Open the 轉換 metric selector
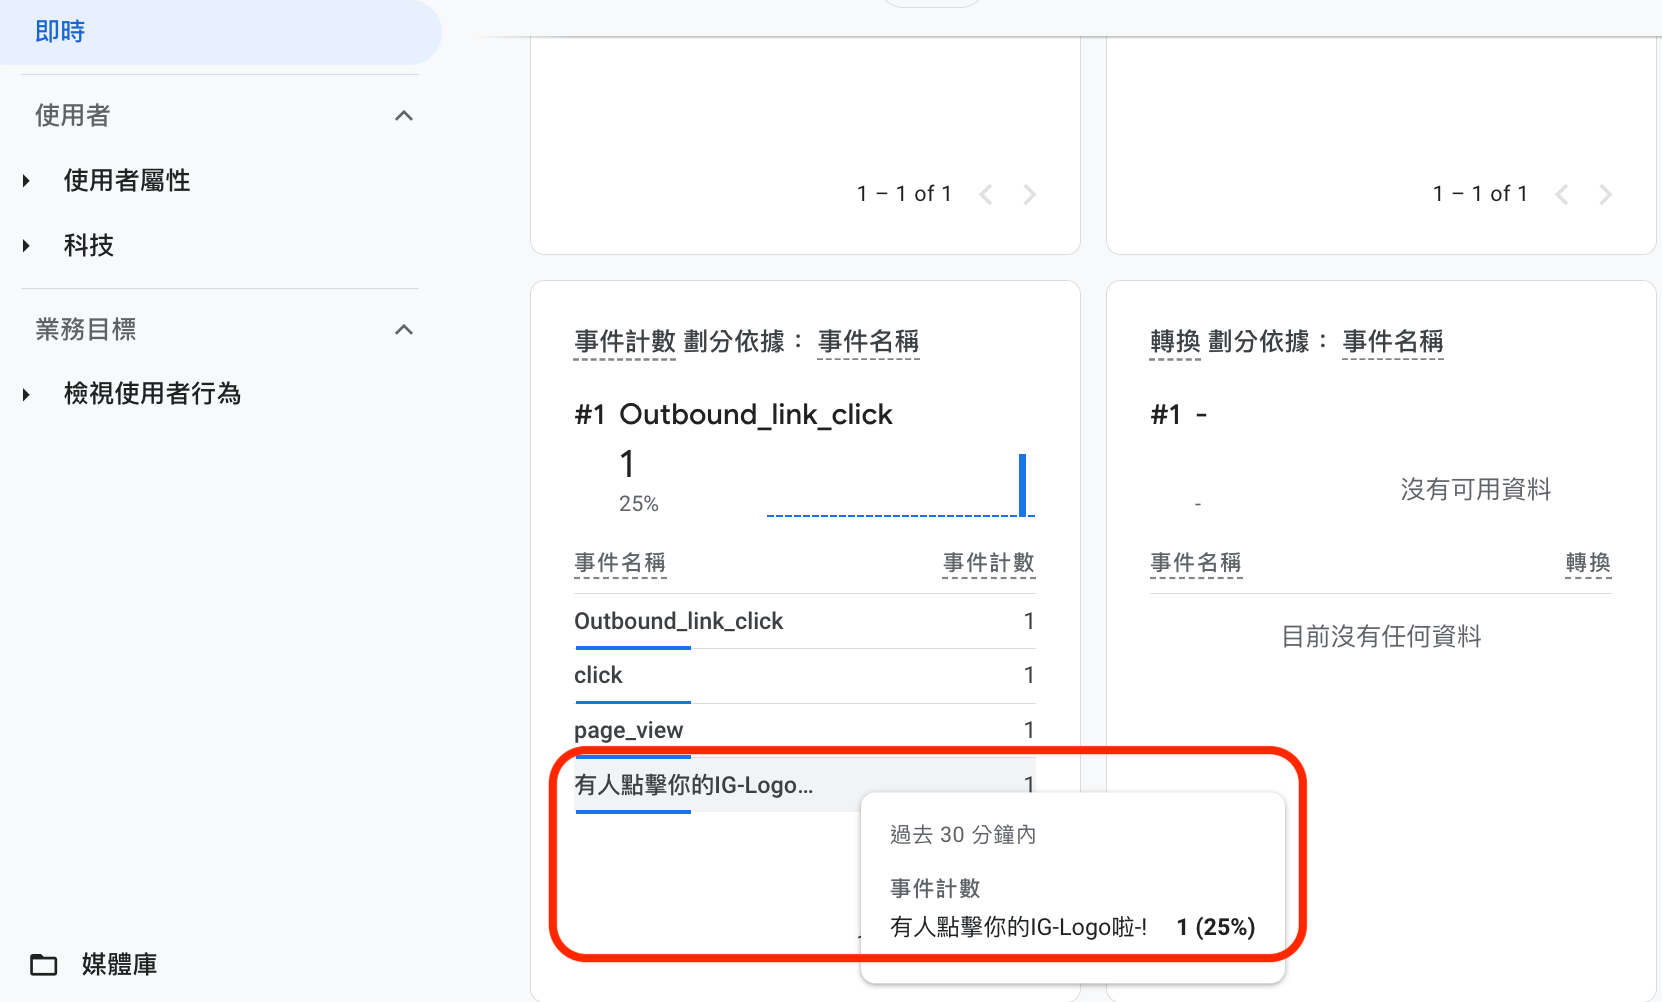 point(1175,342)
